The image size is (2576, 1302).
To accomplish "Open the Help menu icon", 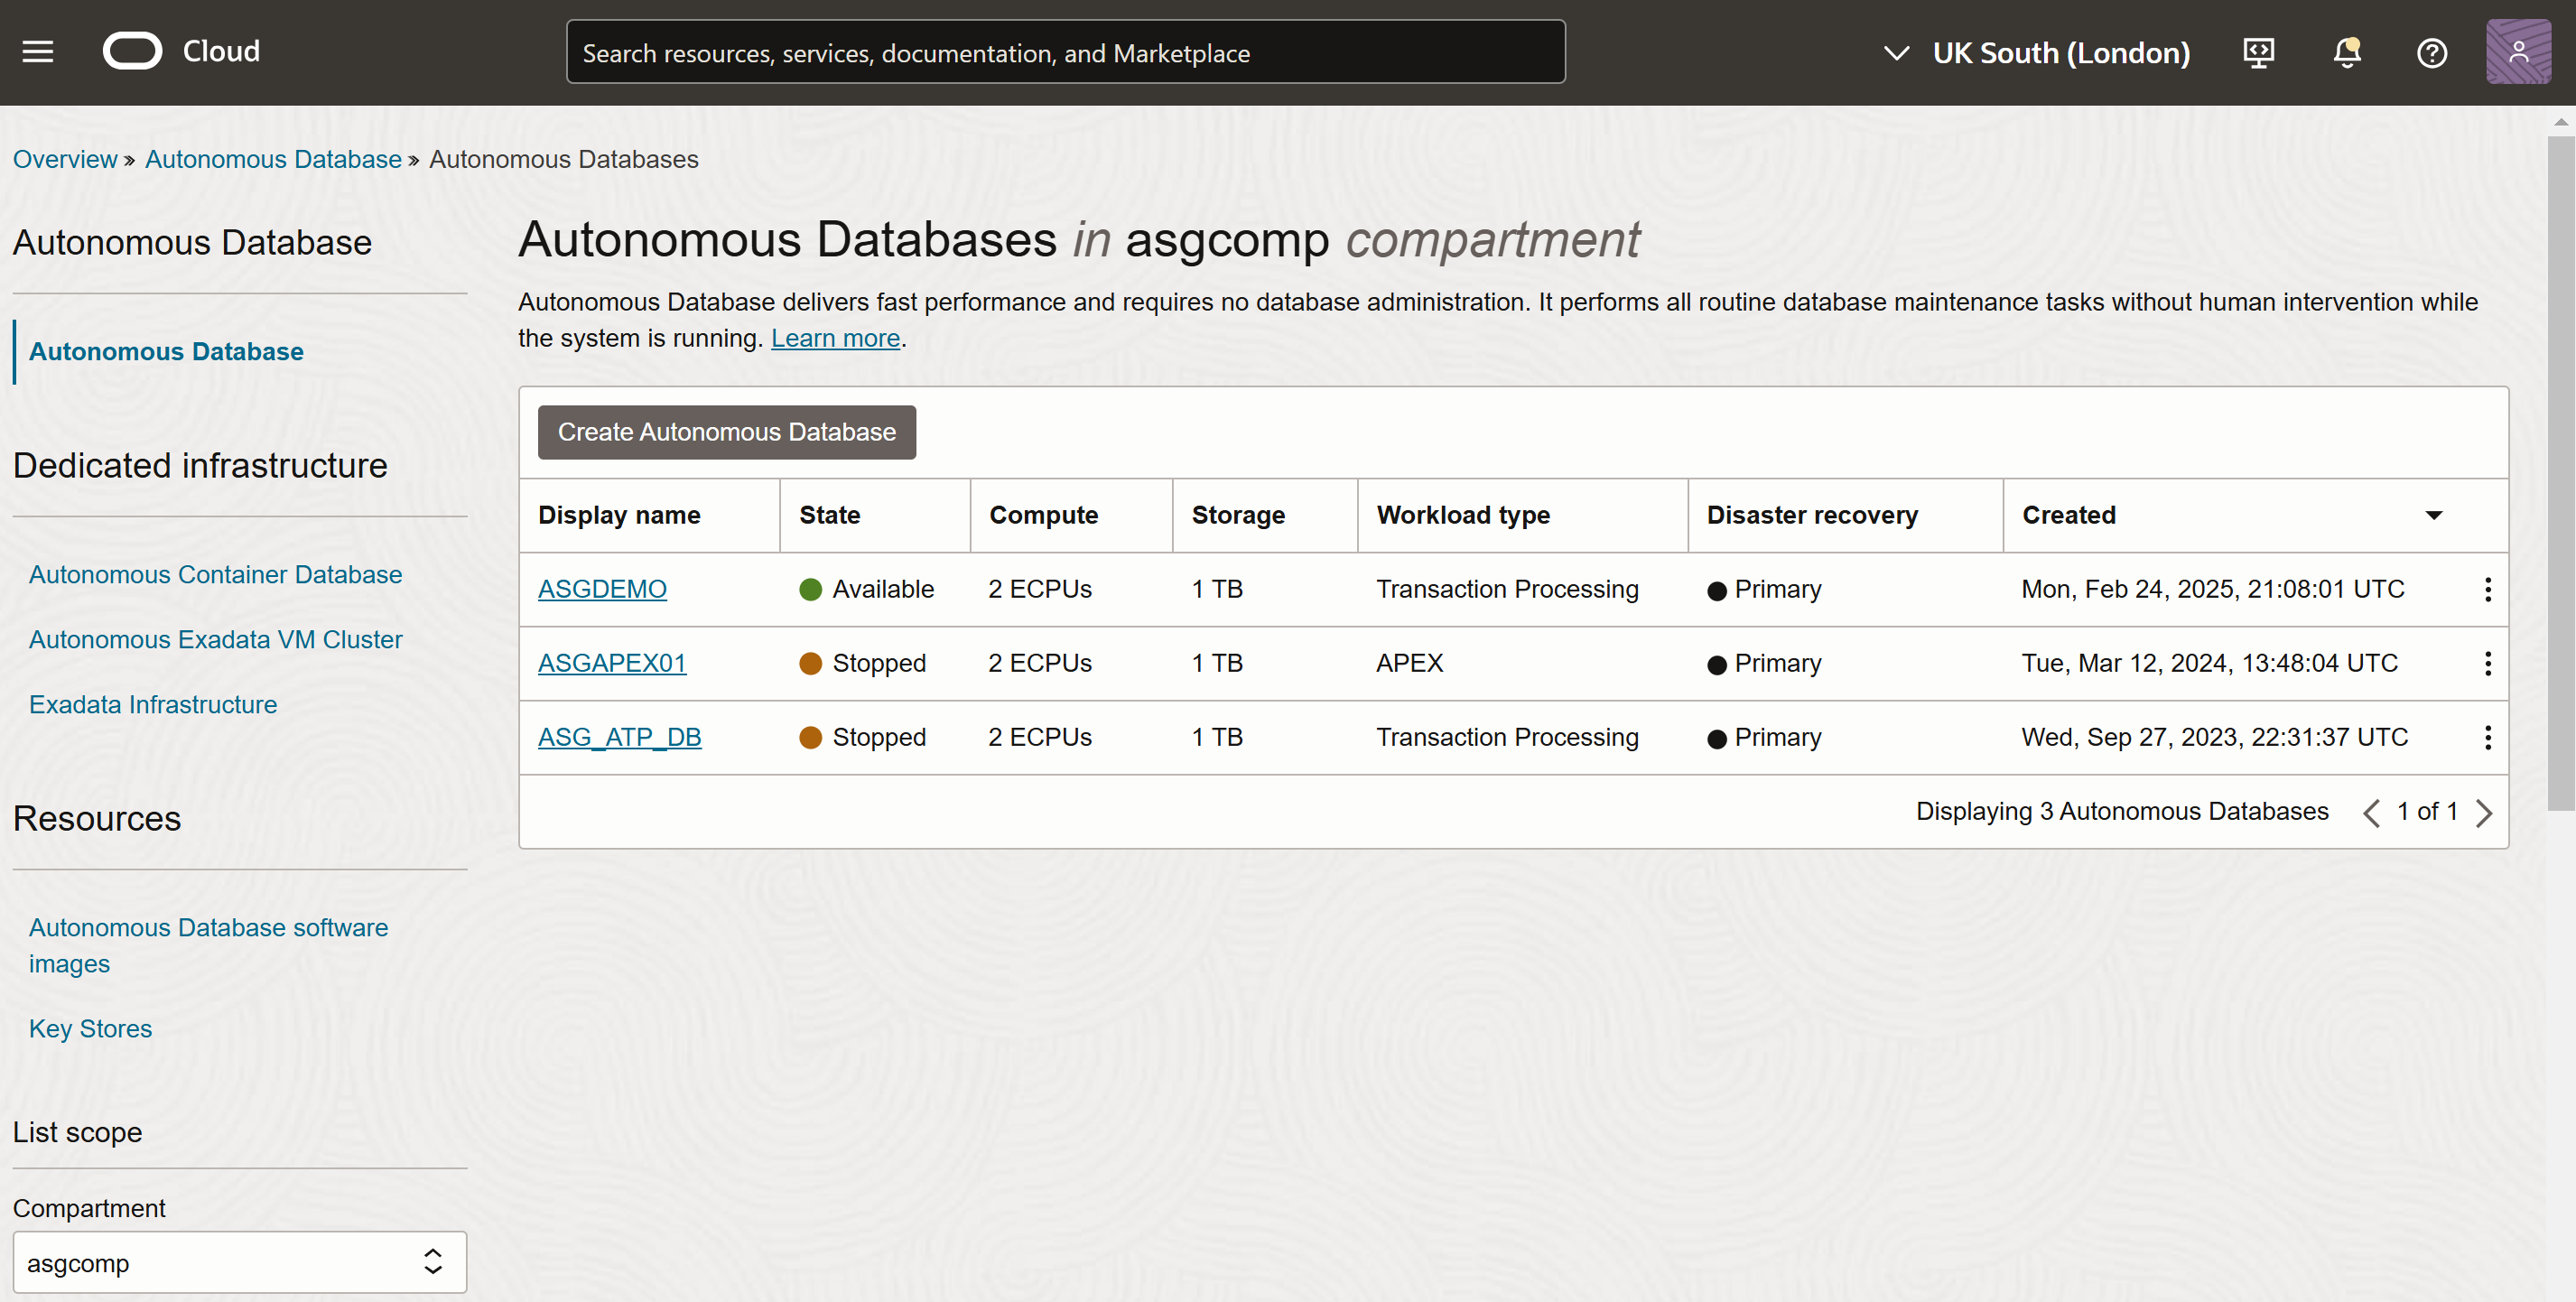I will [x=2432, y=53].
